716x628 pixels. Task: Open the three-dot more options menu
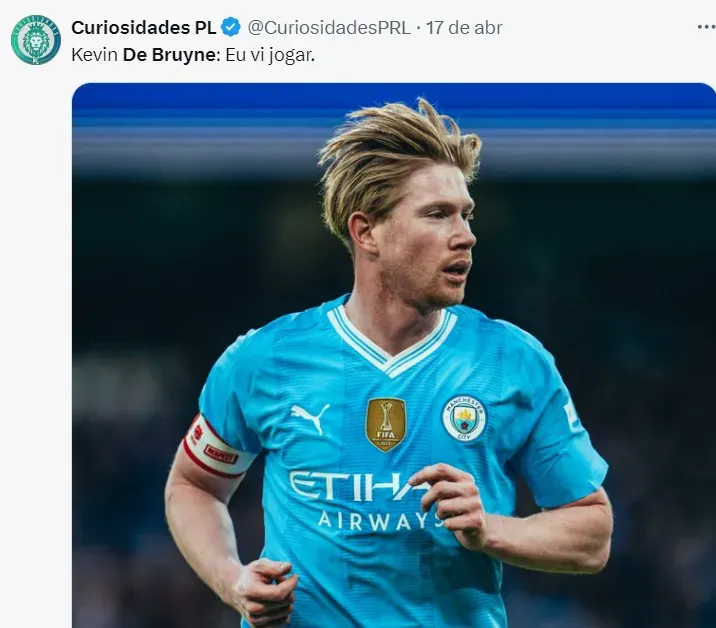pos(706,27)
